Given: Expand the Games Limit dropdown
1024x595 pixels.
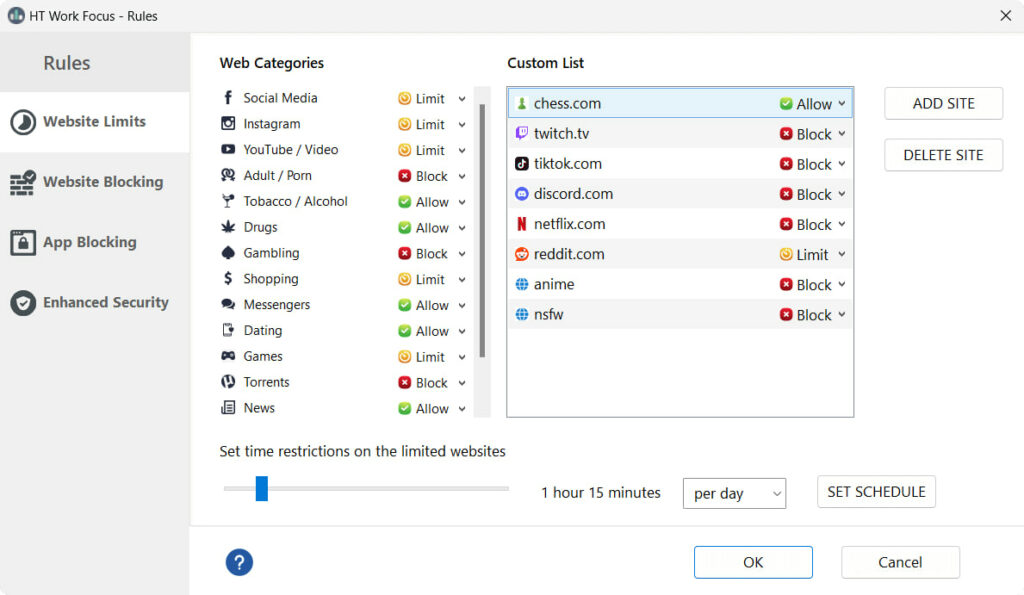Looking at the screenshot, I should 432,357.
